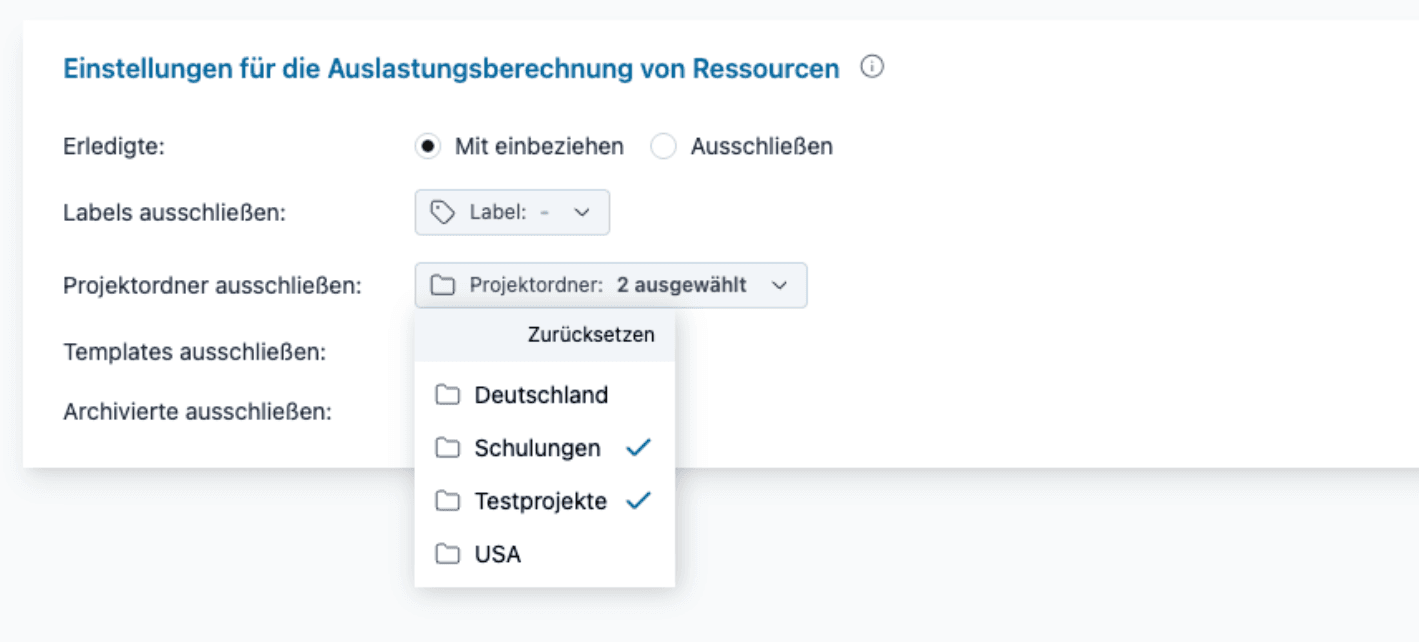Click checkmark next to Schulungen
Image resolution: width=1419 pixels, height=642 pixels.
[x=637, y=448]
